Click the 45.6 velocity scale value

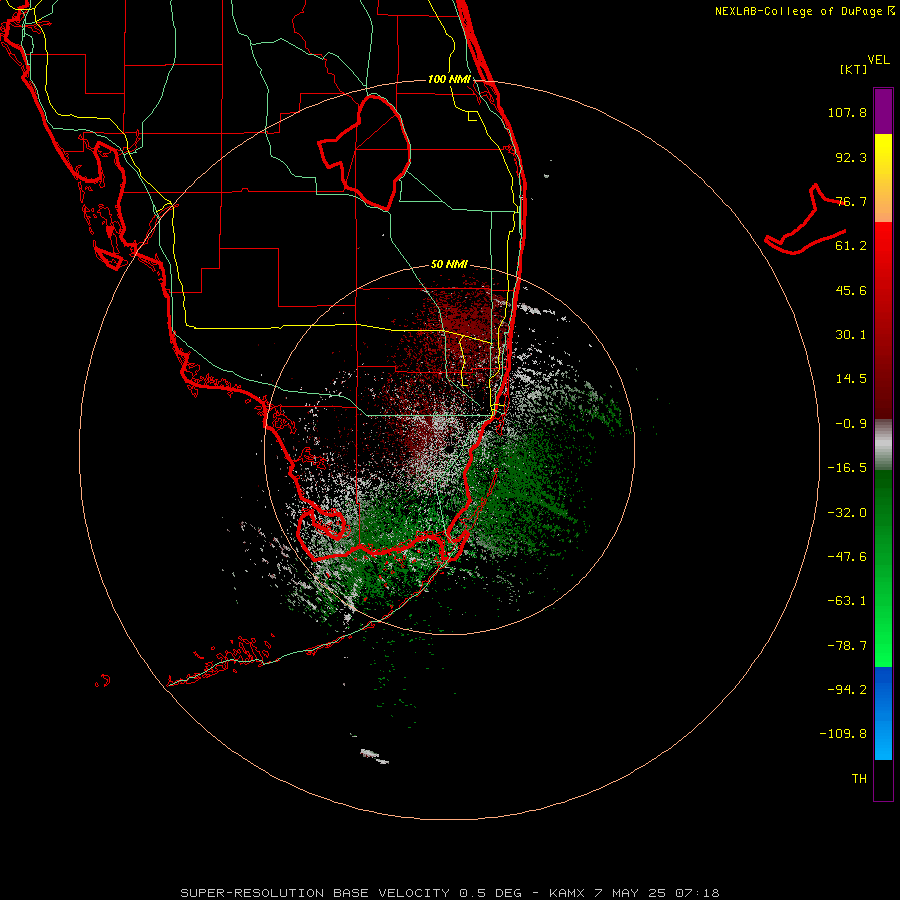click(x=851, y=290)
